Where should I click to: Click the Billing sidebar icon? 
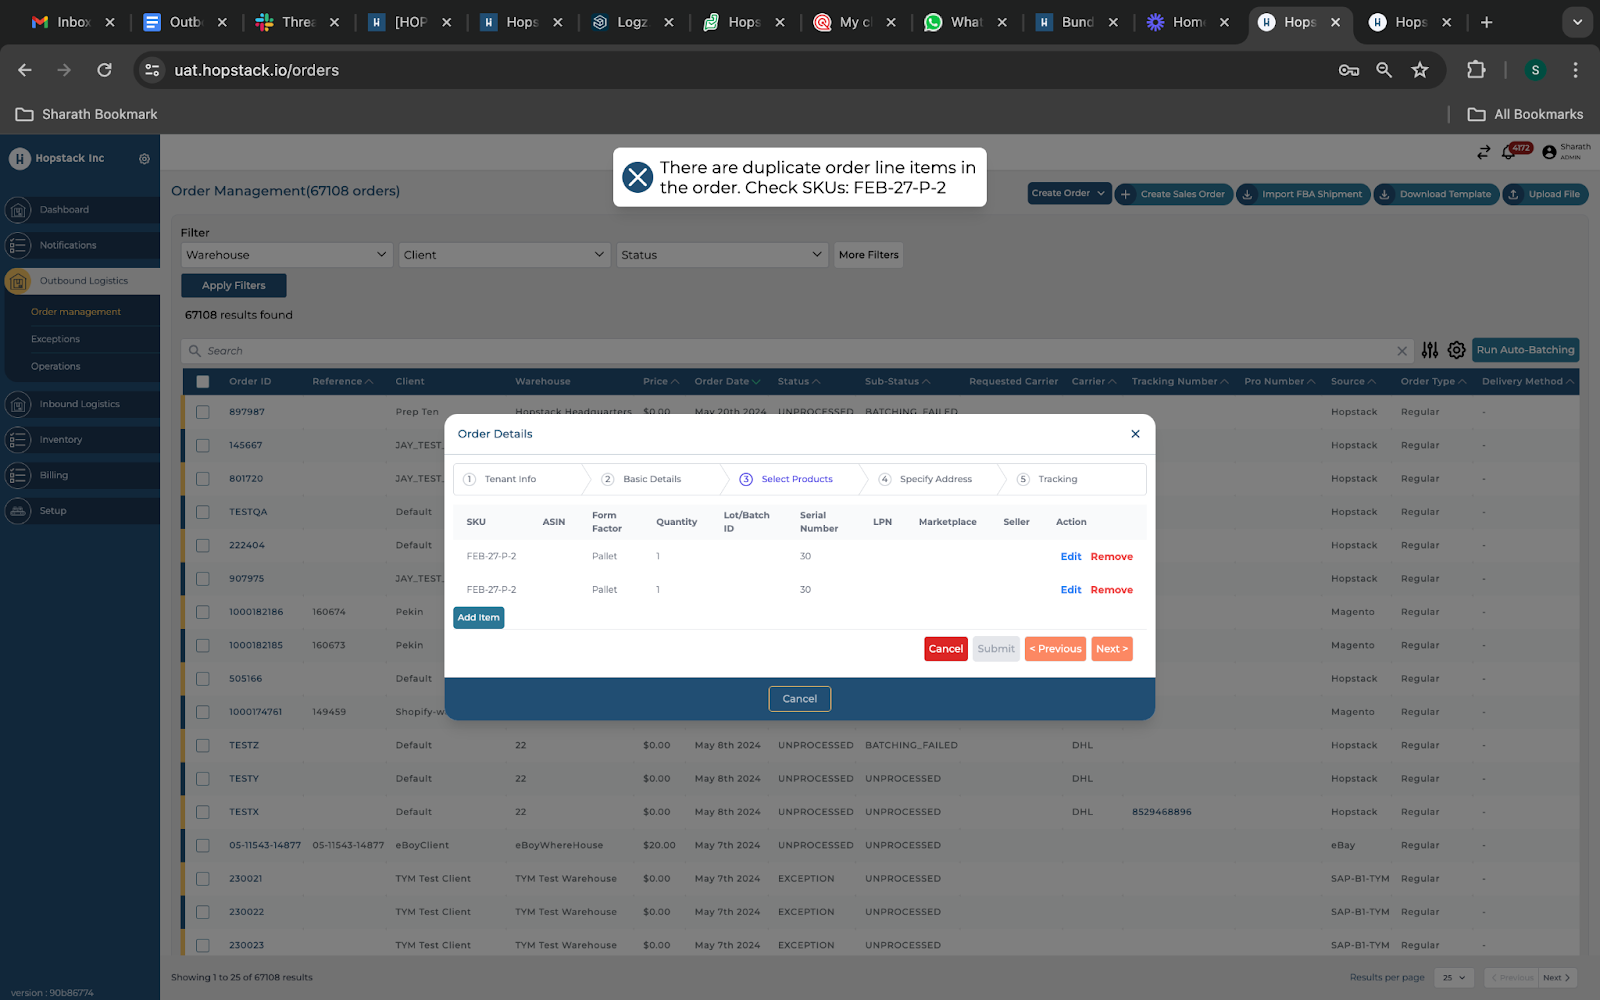18,476
